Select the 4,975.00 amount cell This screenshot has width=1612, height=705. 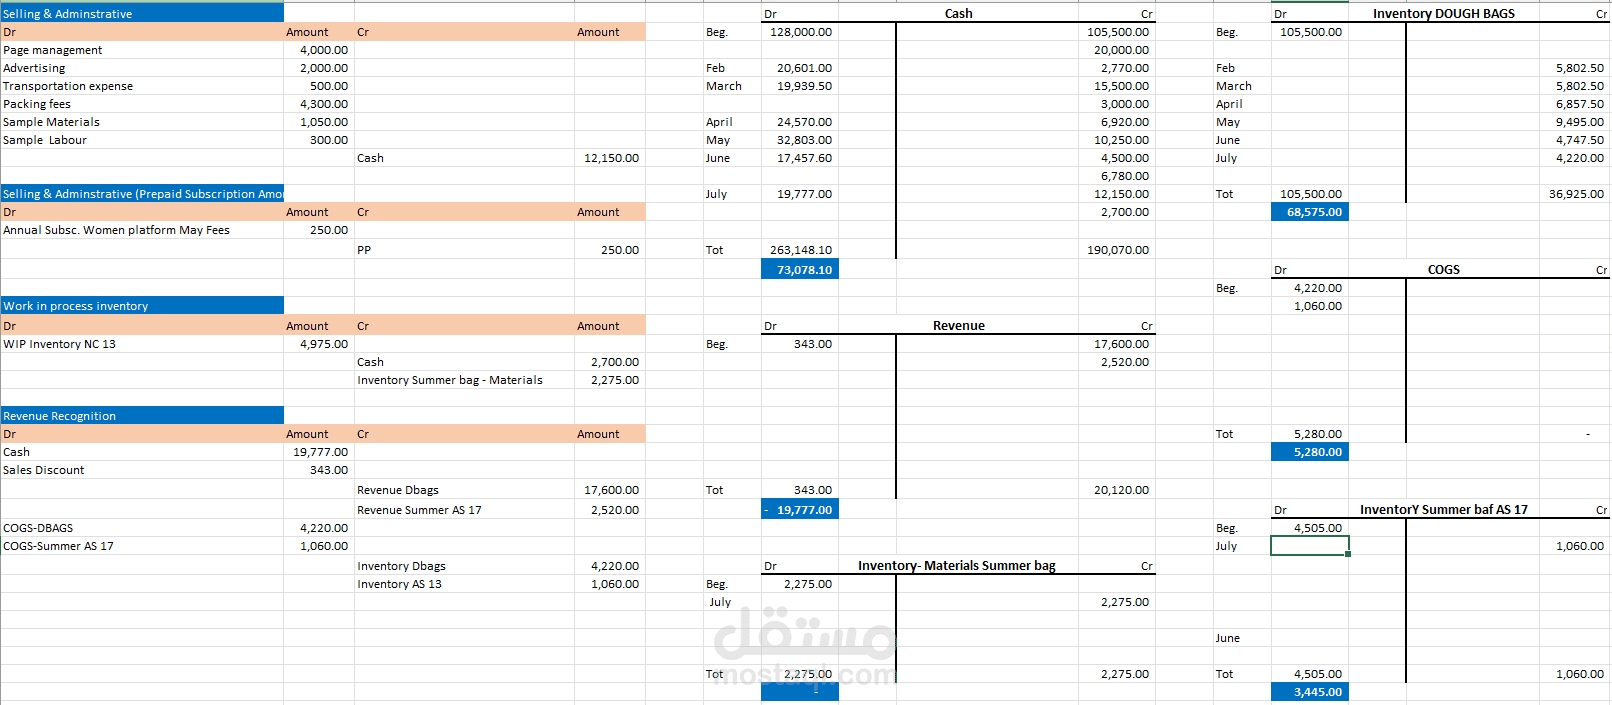(x=319, y=344)
